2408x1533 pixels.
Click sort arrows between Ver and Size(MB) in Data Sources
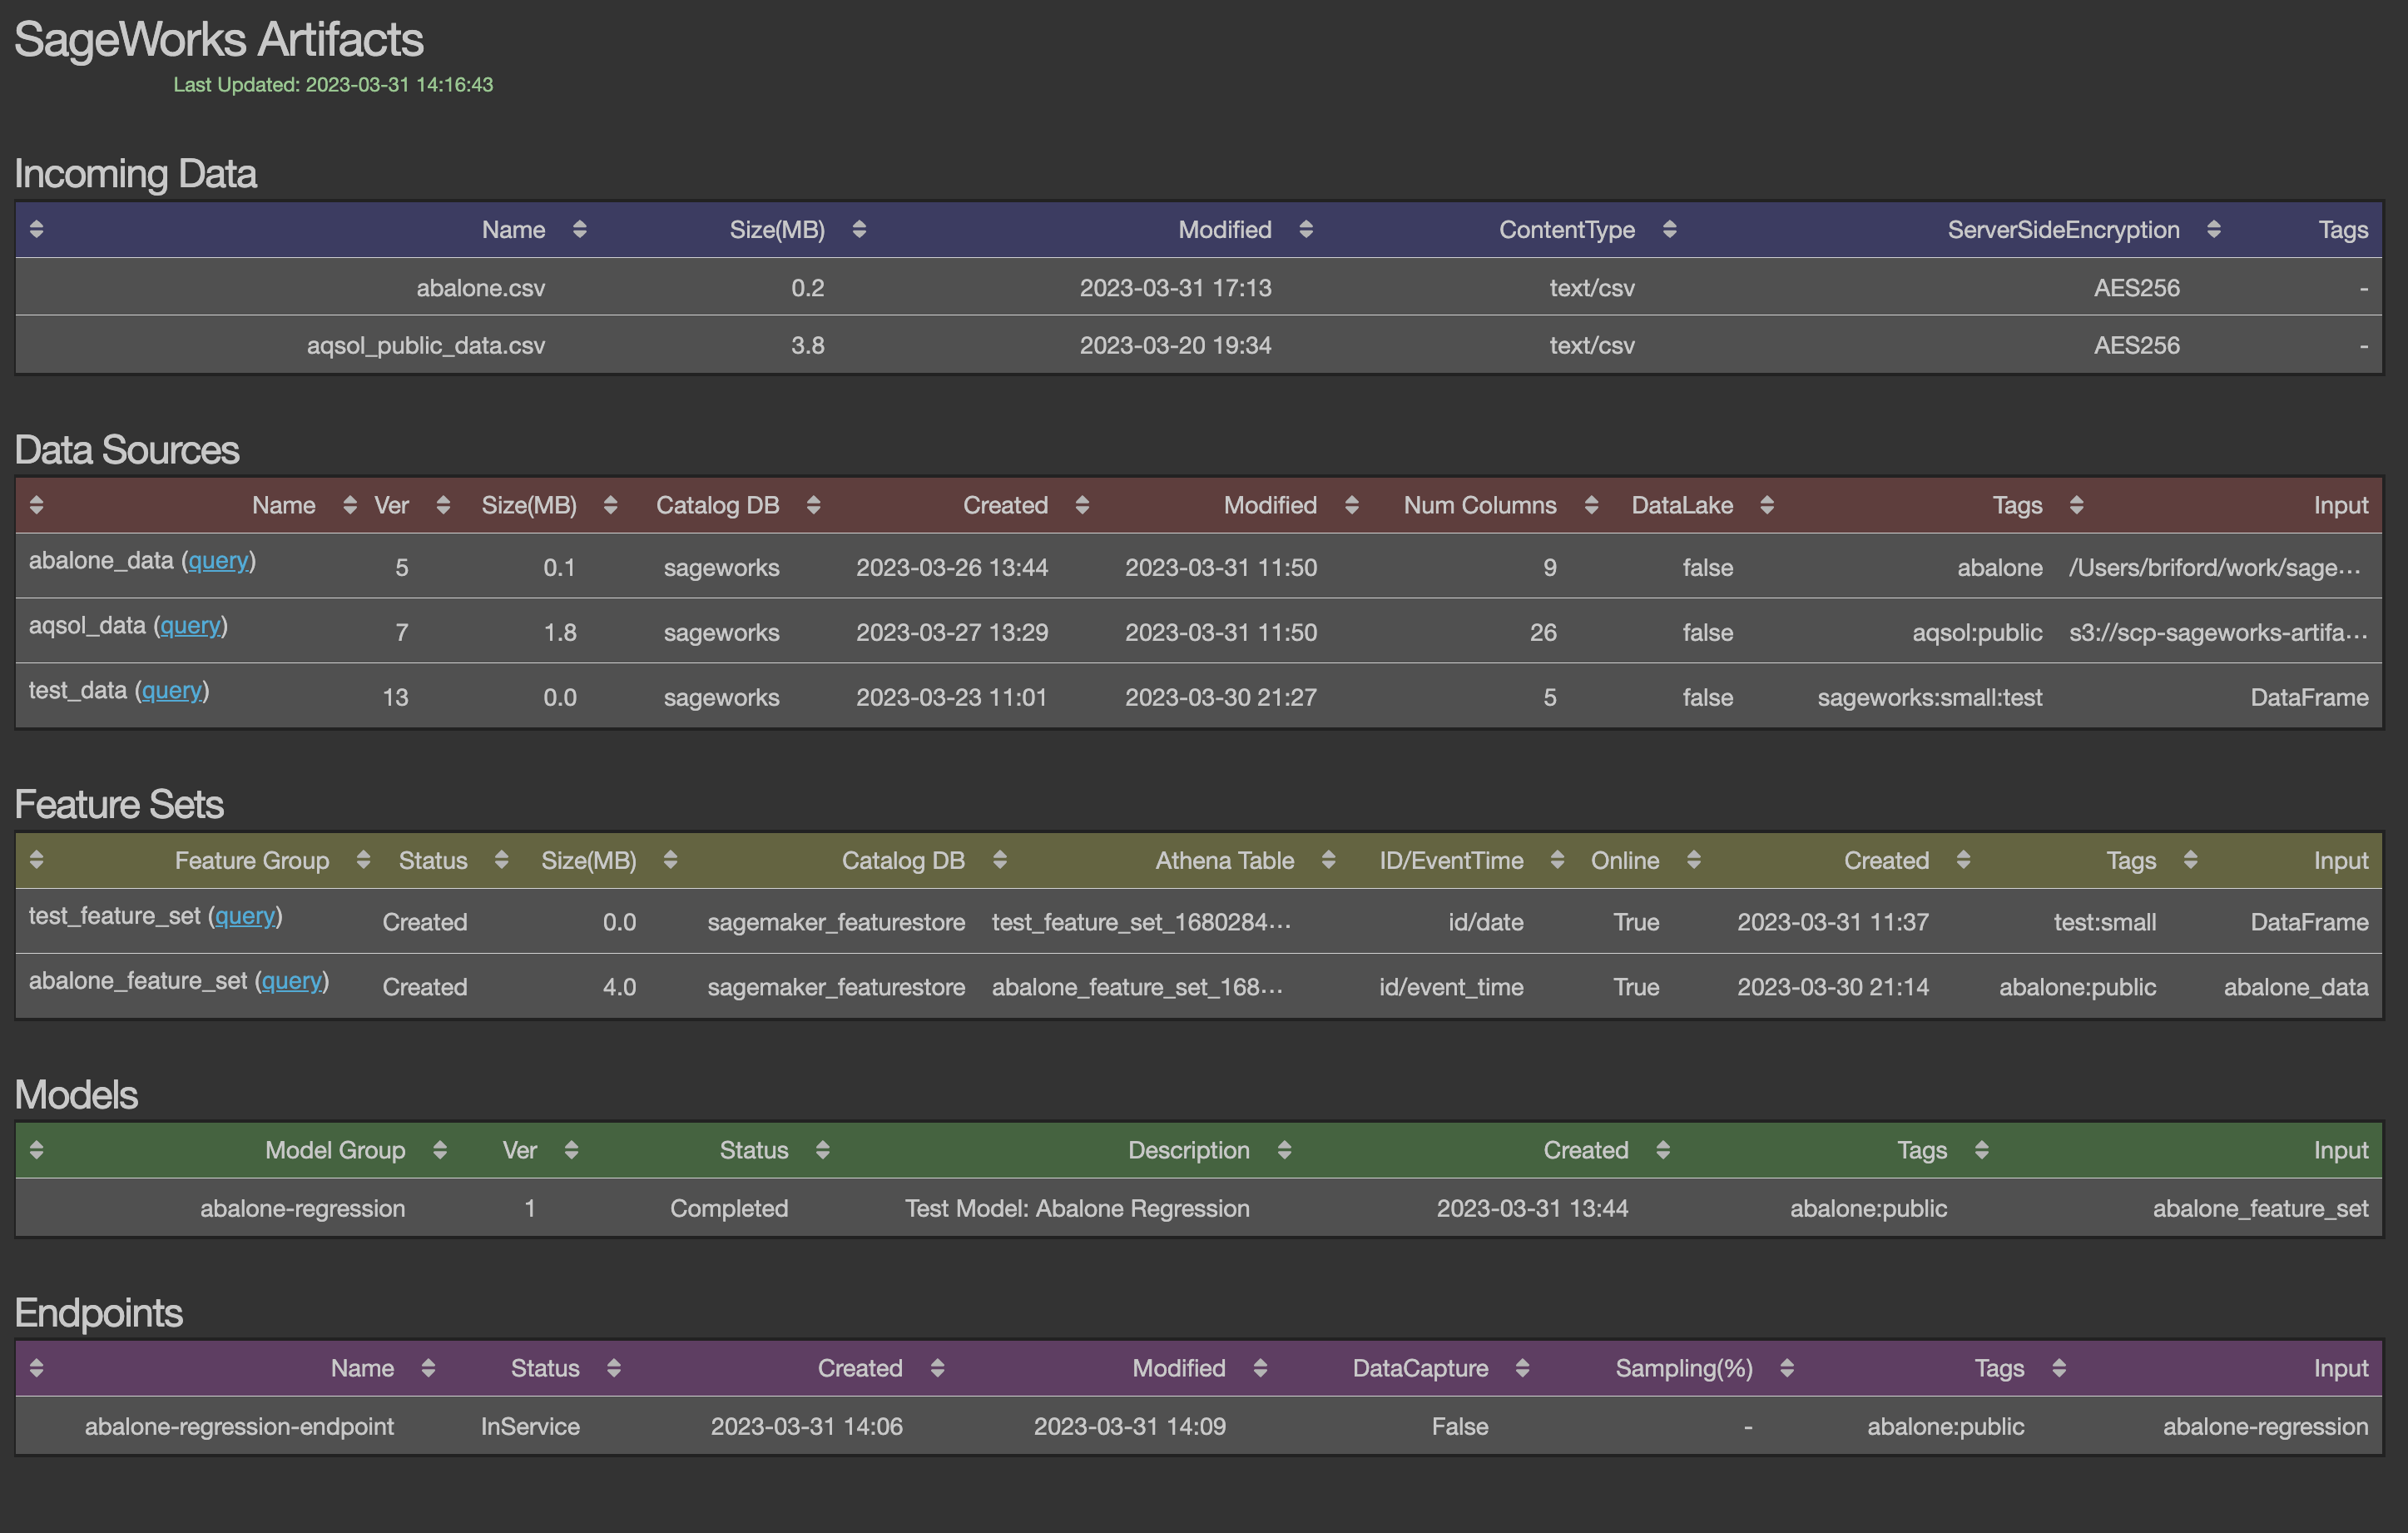click(443, 505)
